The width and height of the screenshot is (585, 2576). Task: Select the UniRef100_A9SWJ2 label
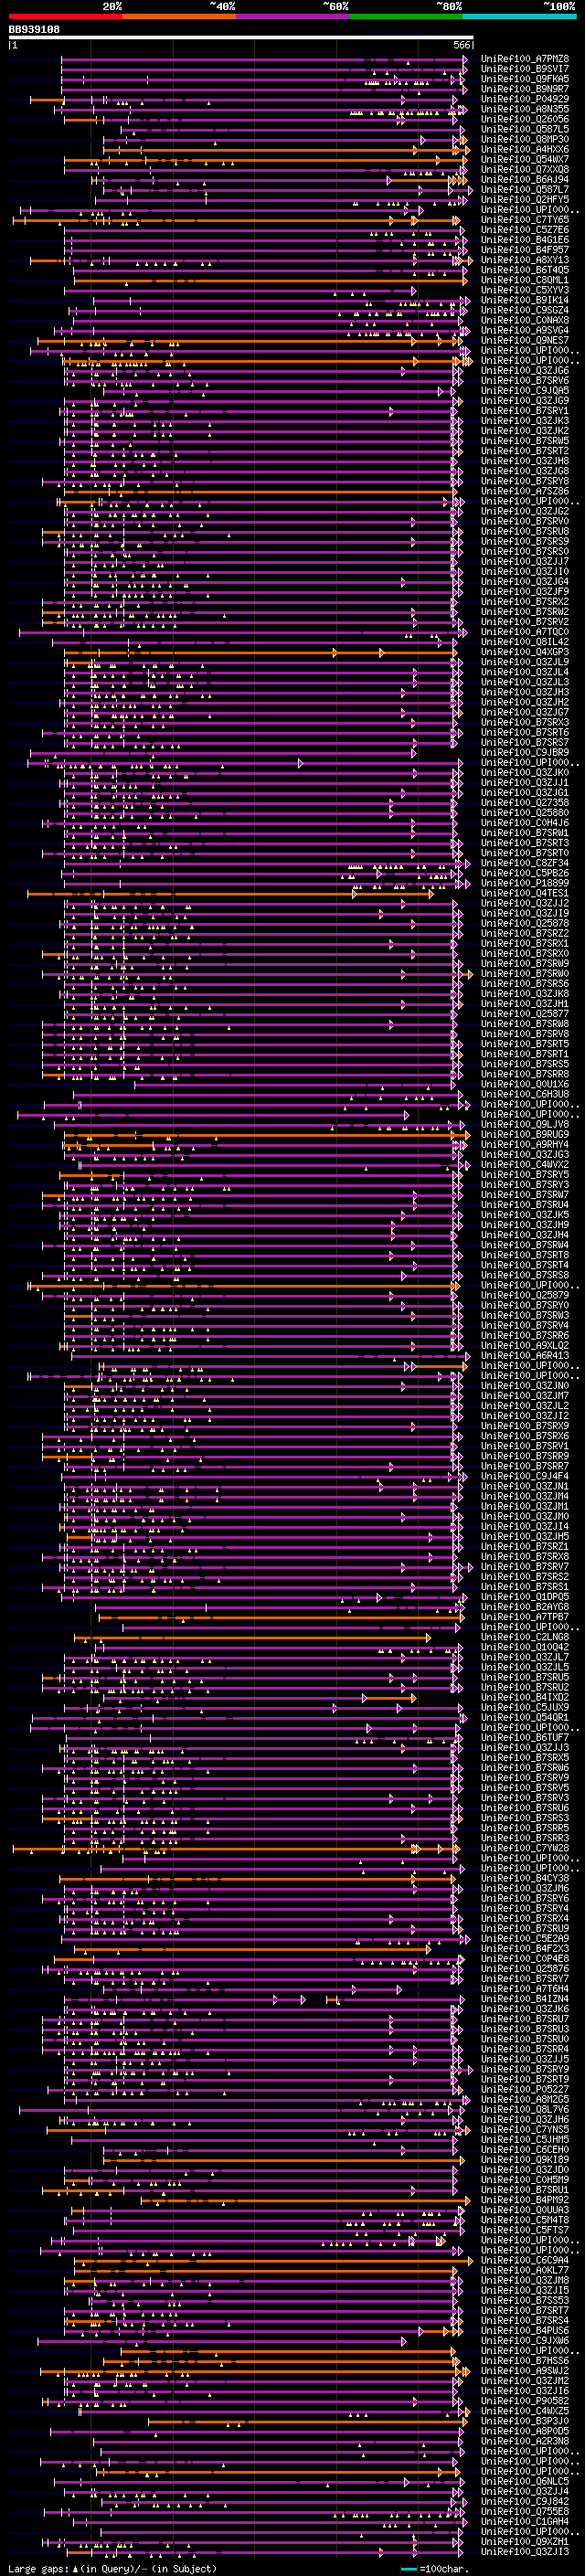tap(525, 2371)
